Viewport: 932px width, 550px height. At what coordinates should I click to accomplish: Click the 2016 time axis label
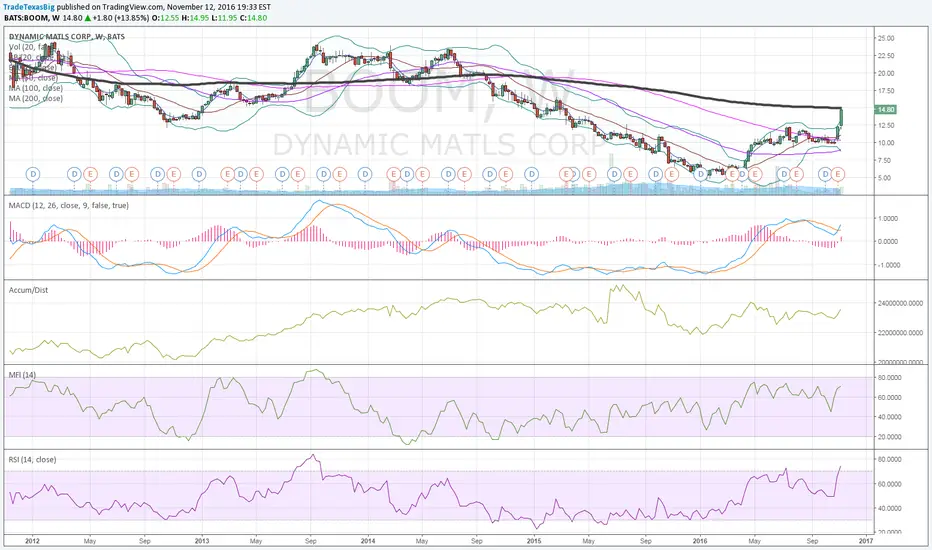coord(700,541)
